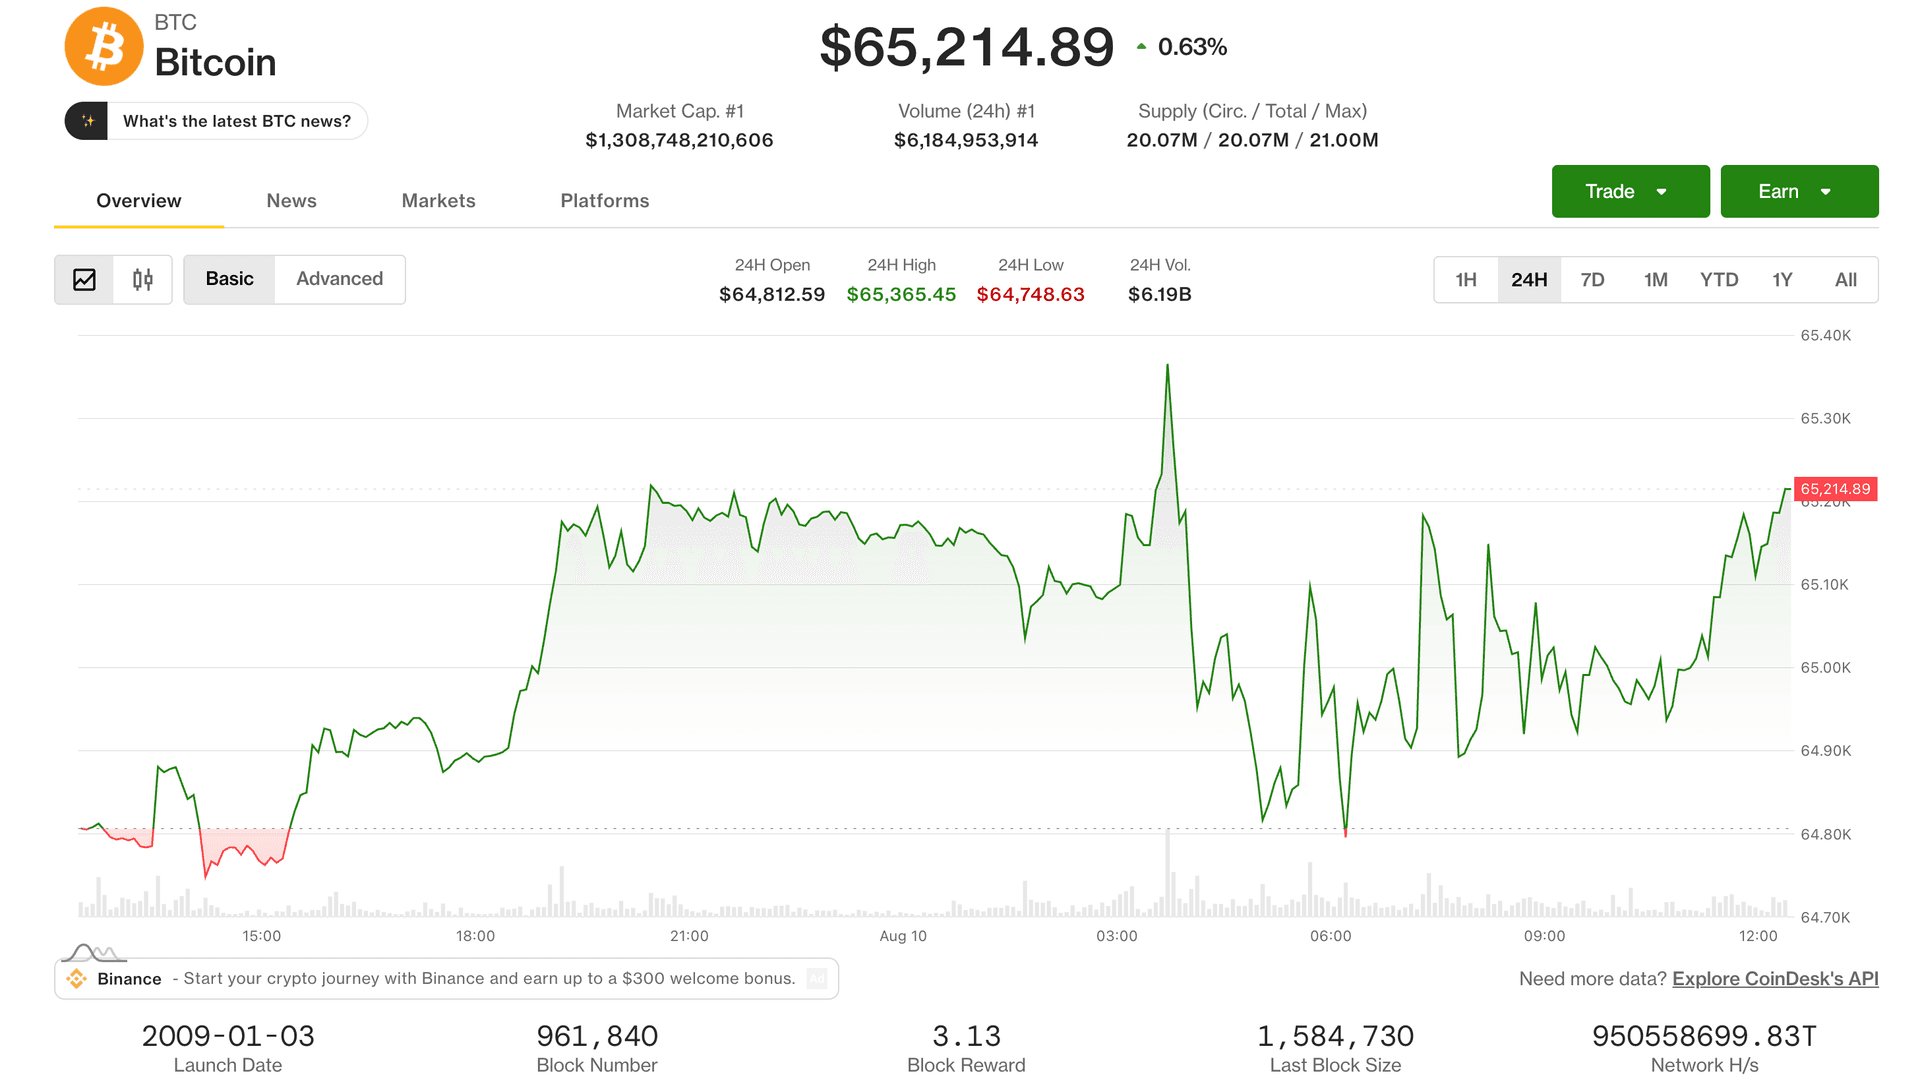Click the 65.40K price axis label
1920x1080 pixels.
click(1825, 335)
